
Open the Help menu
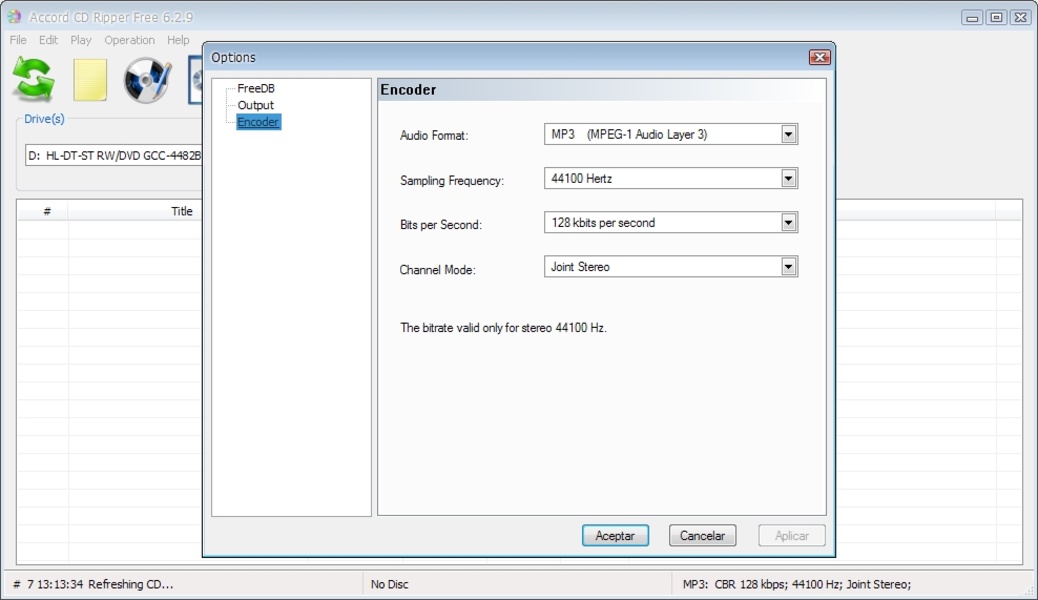(178, 40)
